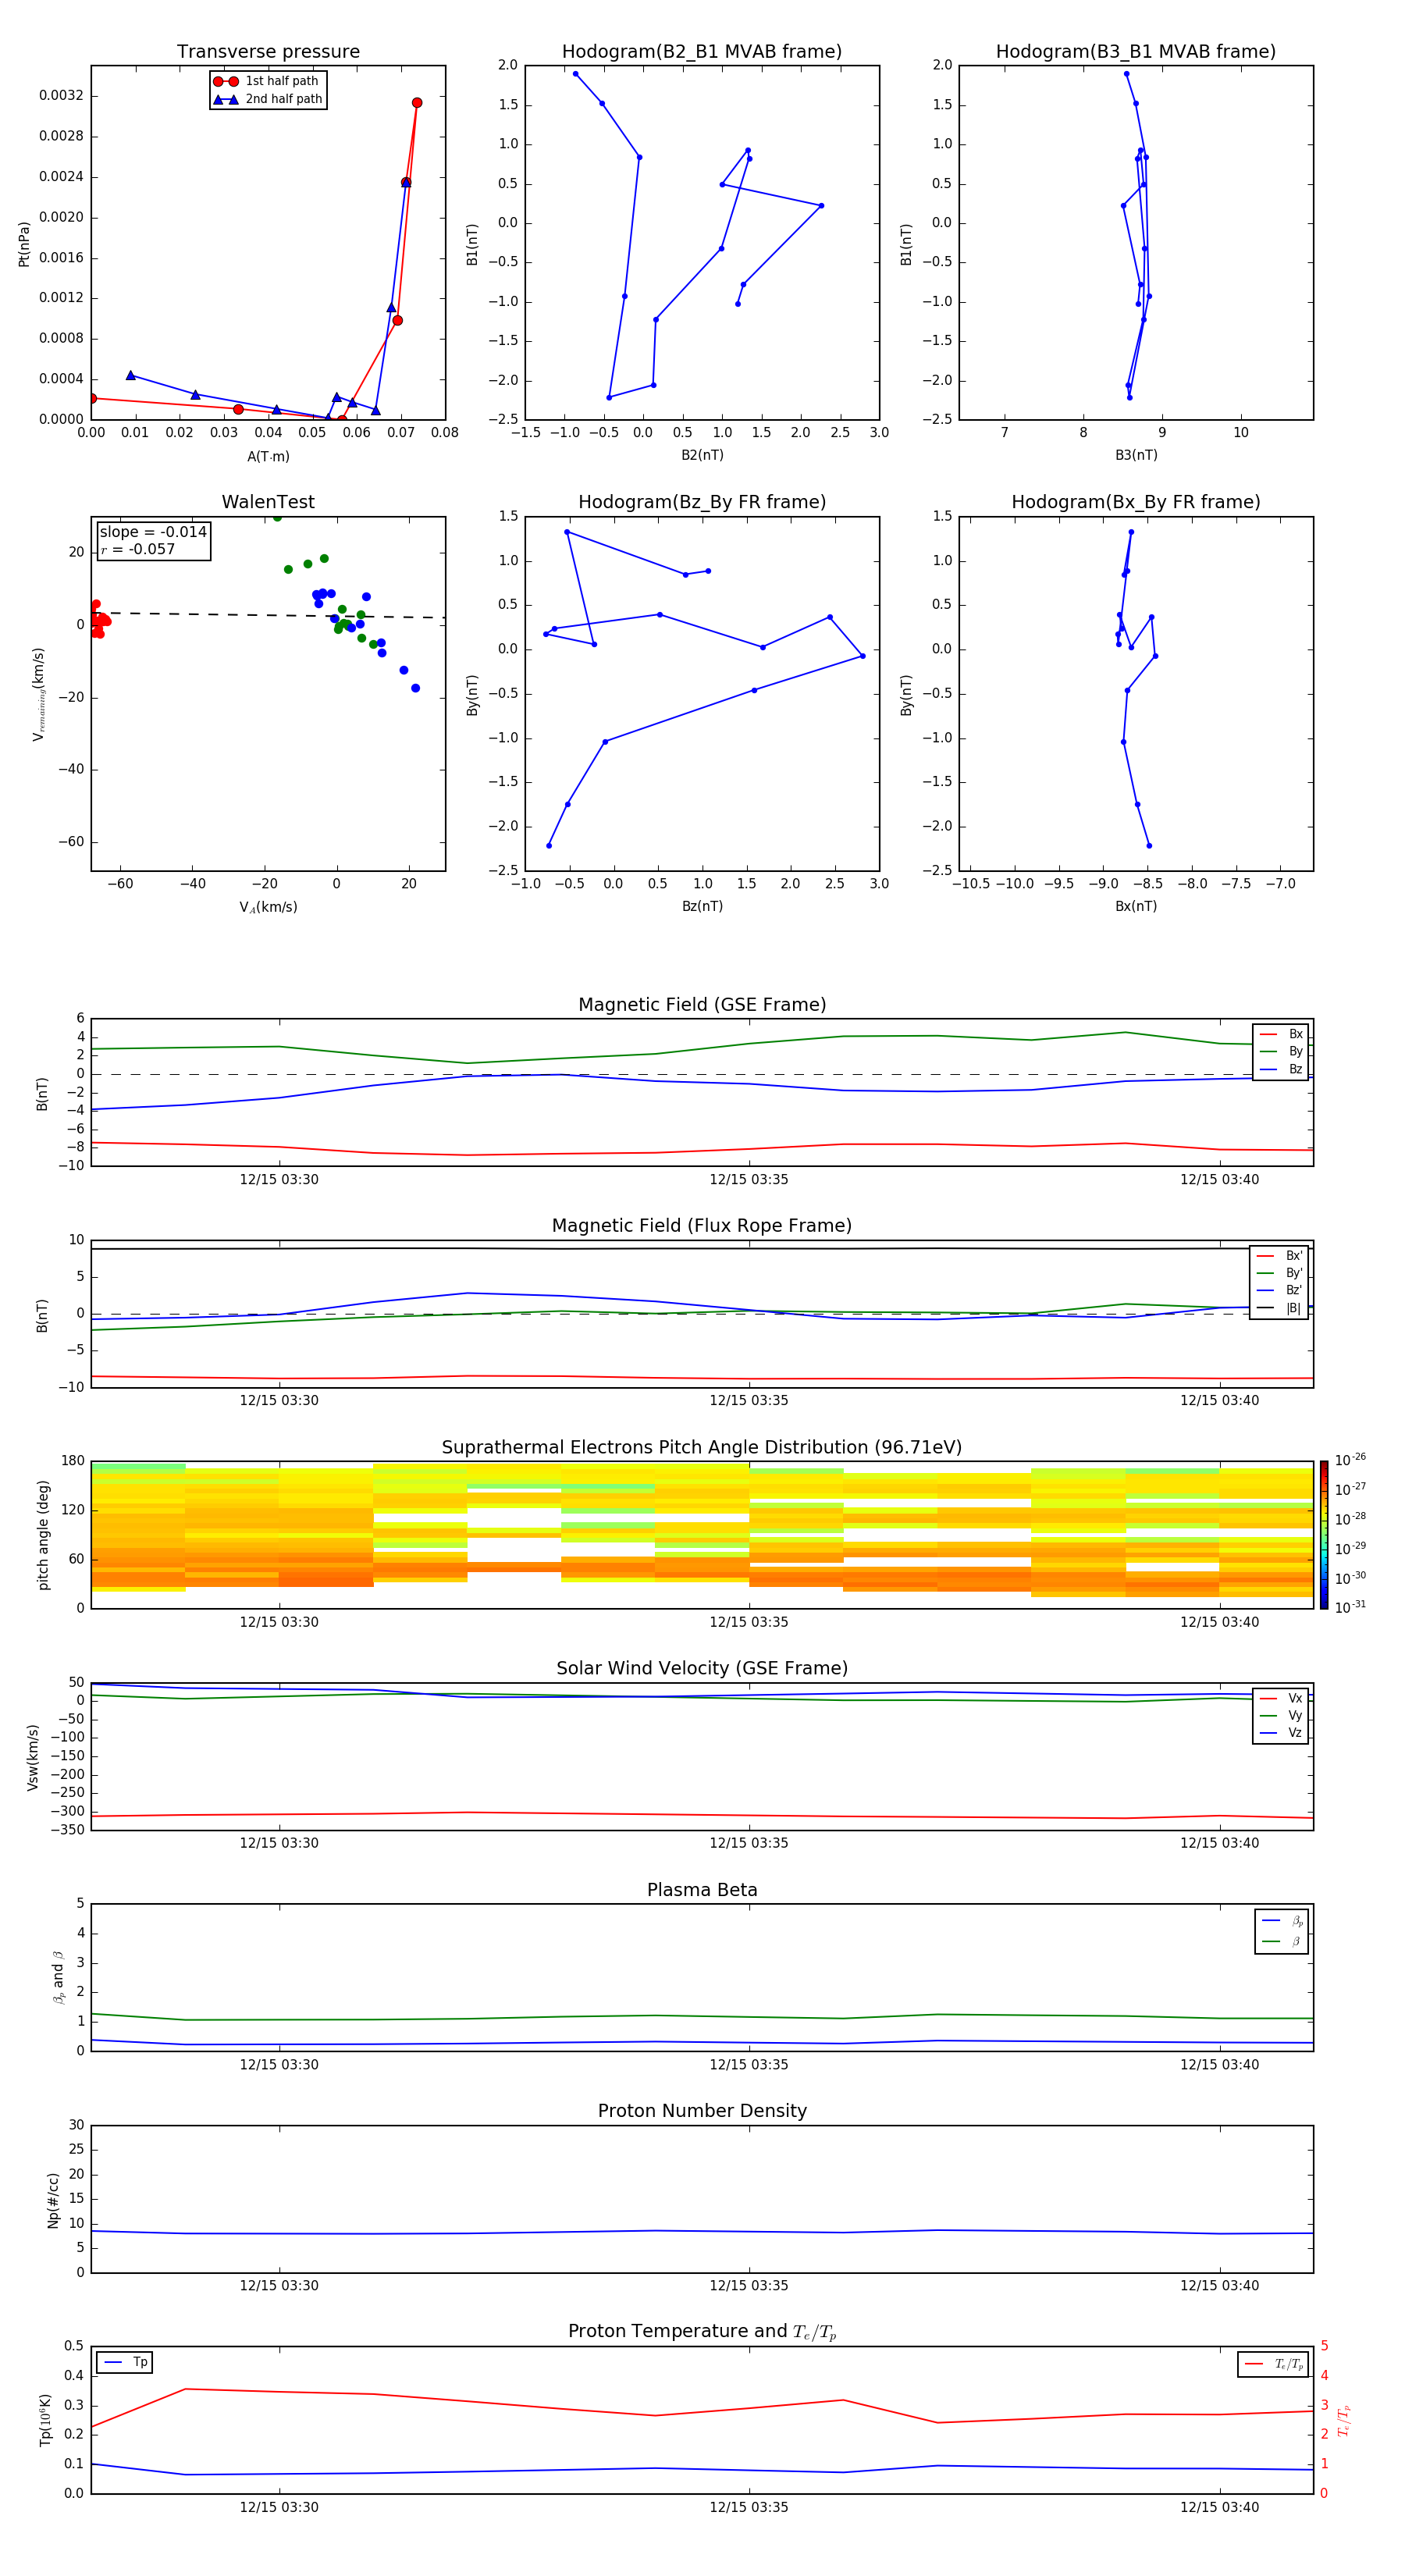Click the dashed fit line in WalenTest plot
Viewport: 1405px width, 2576px height.
(x=268, y=615)
